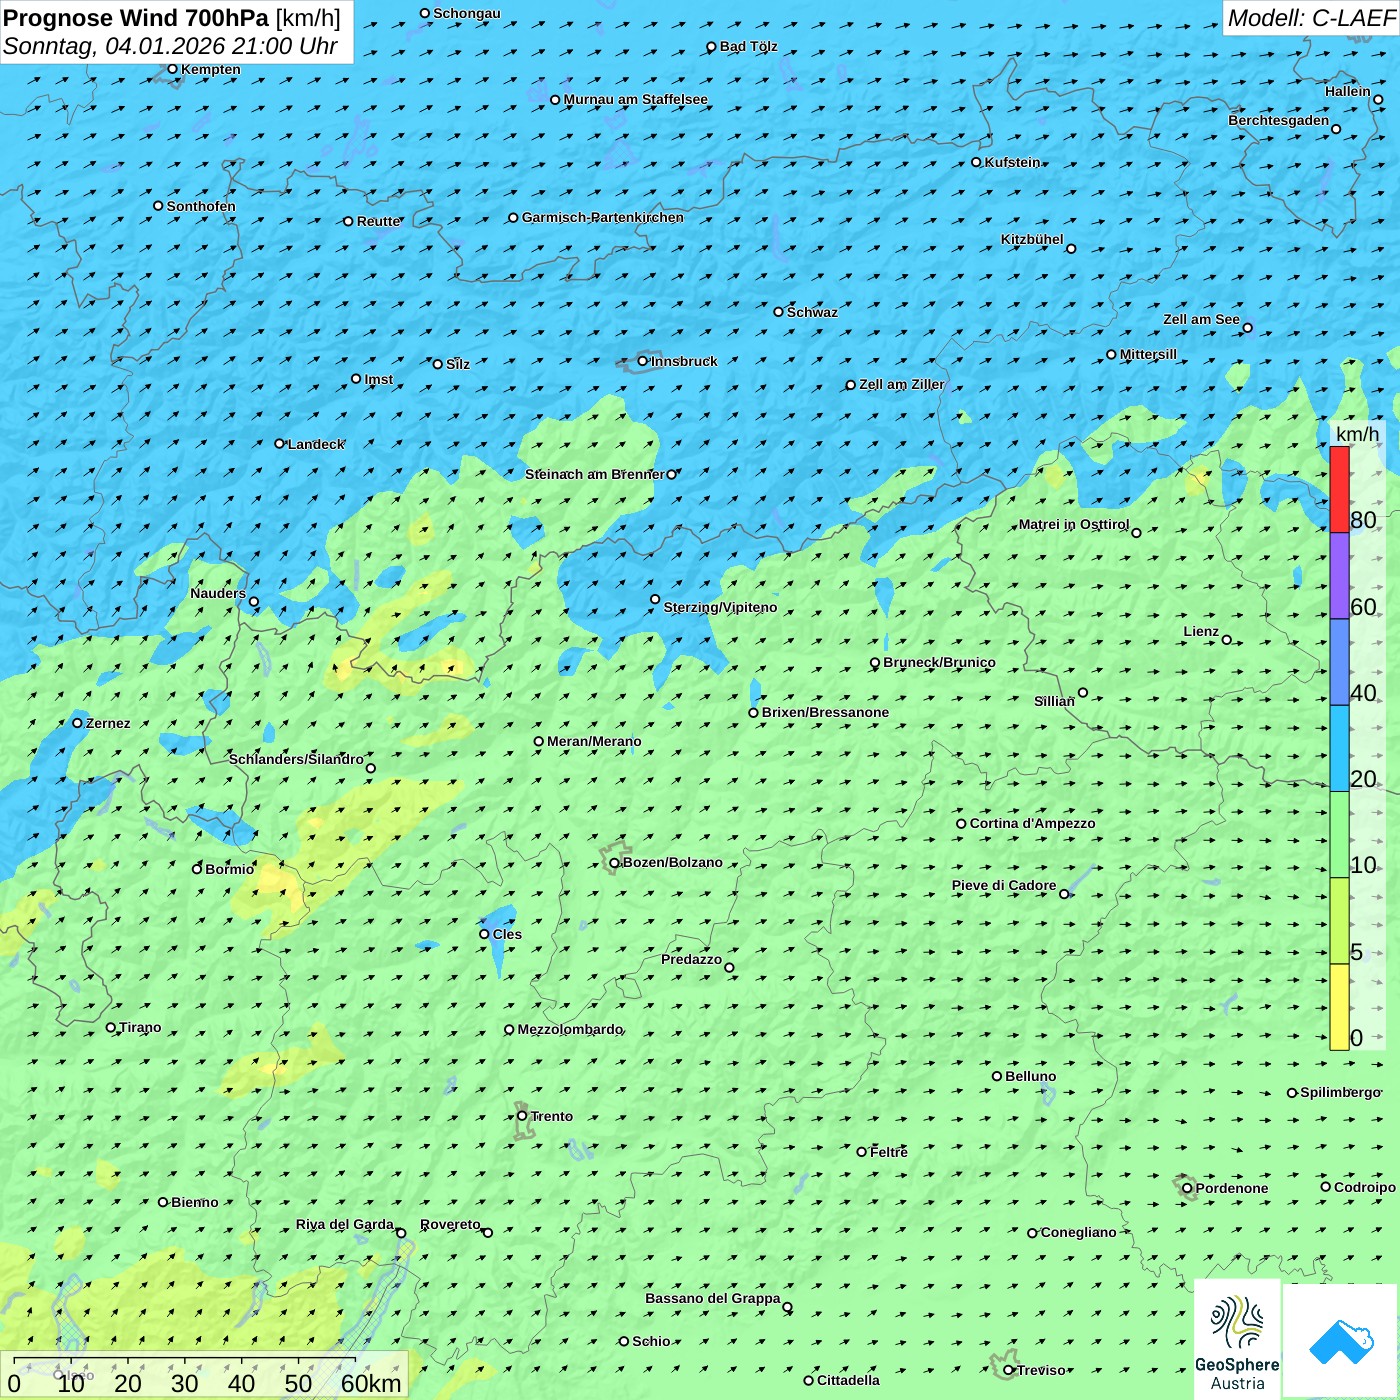Click the 'Prognose Wind 700hPa' title
The image size is (1400, 1400).
136,18
